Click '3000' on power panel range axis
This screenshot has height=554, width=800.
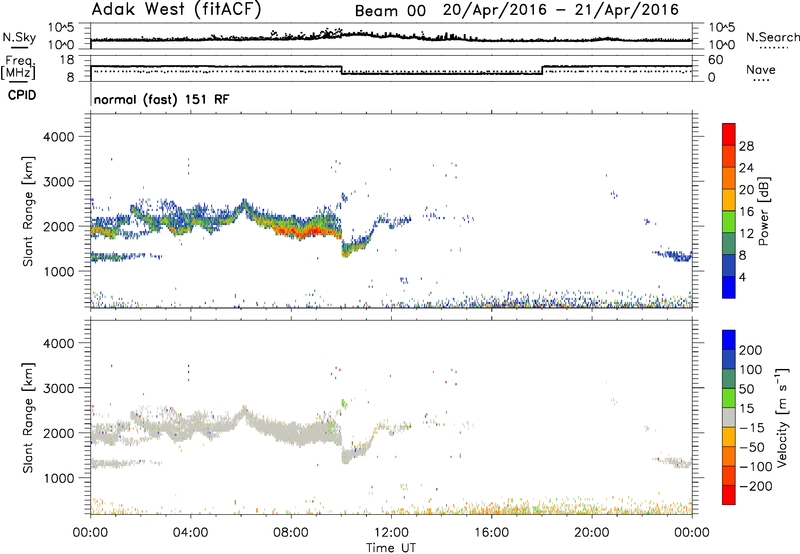tap(59, 182)
